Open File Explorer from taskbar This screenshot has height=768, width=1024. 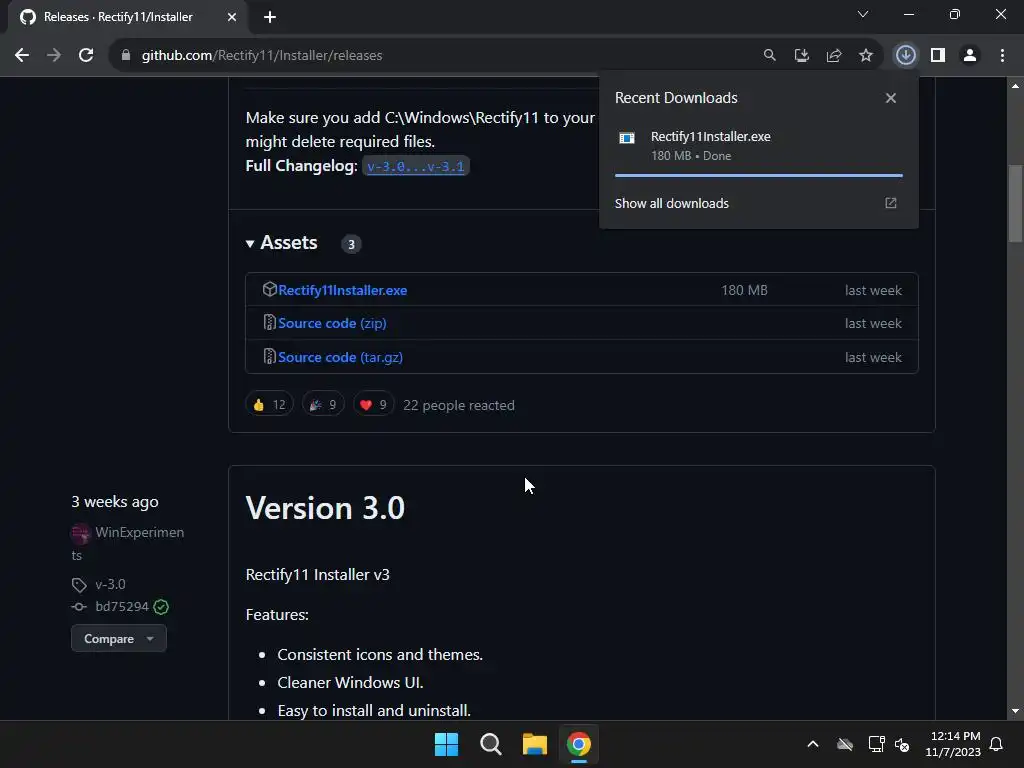coord(535,744)
